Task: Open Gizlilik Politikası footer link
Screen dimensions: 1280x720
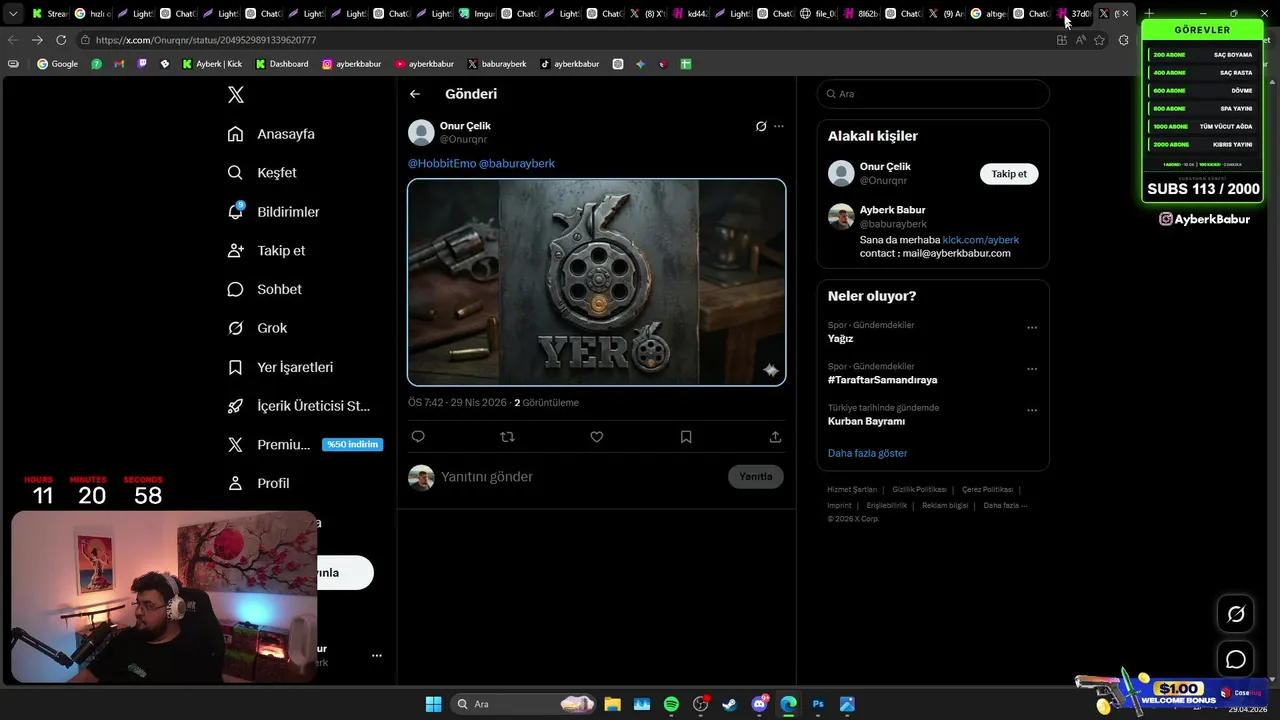Action: [x=919, y=490]
